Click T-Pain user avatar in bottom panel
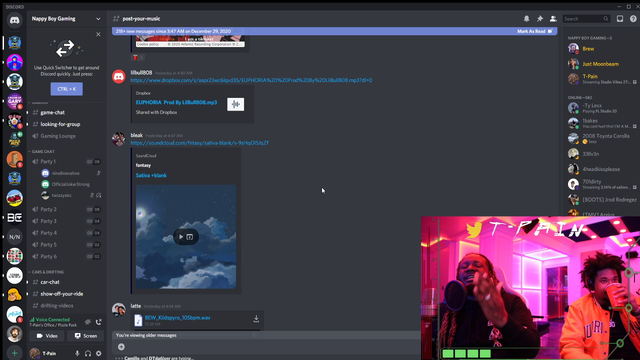 35,353
